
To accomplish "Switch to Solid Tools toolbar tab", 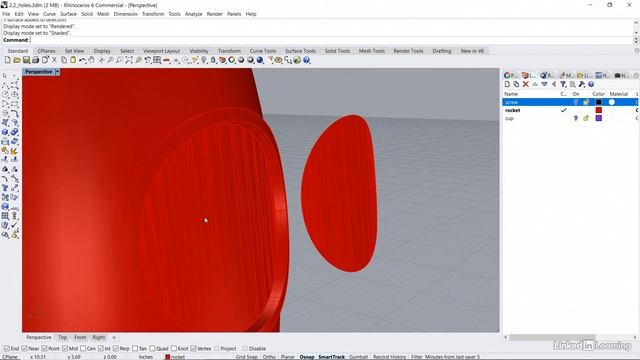I will 337,51.
